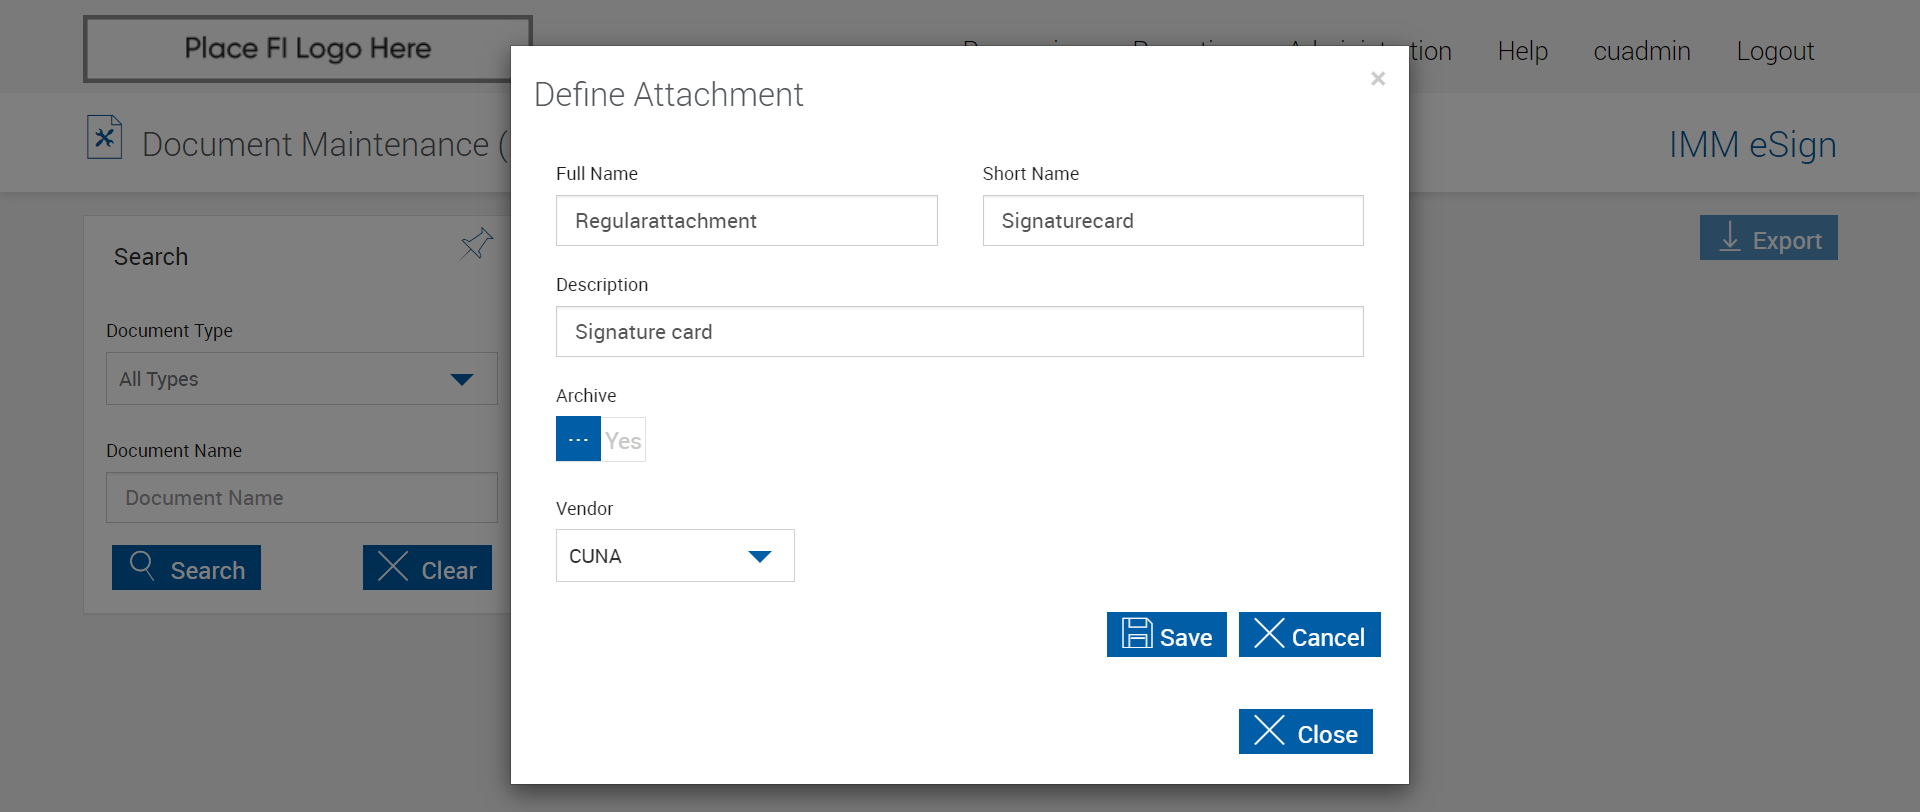Click the Short Name text field

1172,221
